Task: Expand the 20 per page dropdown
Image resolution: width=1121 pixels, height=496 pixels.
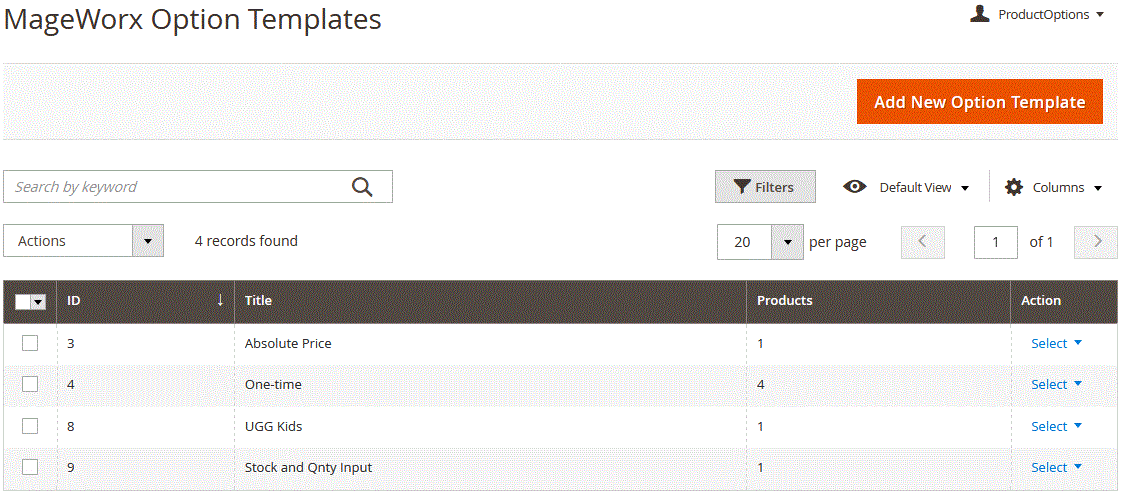Action: pos(766,242)
